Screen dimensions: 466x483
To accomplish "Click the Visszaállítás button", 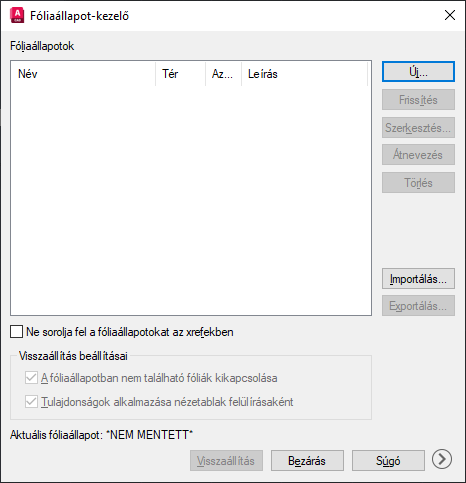I will 226,461.
